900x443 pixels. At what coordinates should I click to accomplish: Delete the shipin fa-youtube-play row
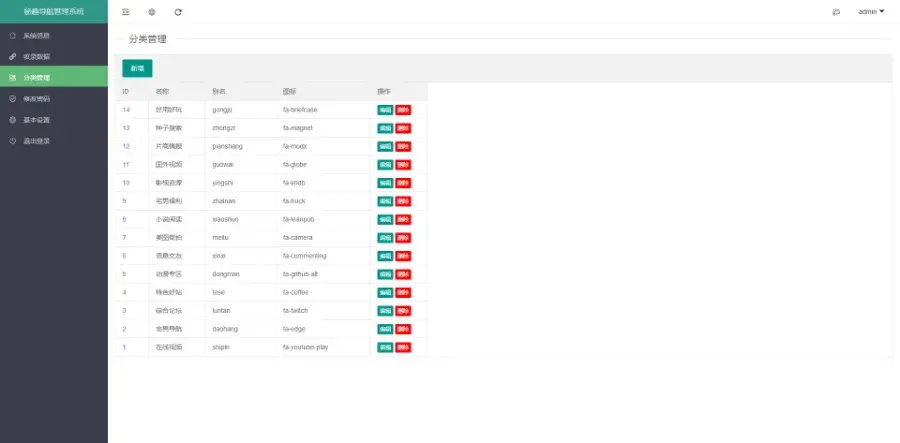[x=404, y=348]
